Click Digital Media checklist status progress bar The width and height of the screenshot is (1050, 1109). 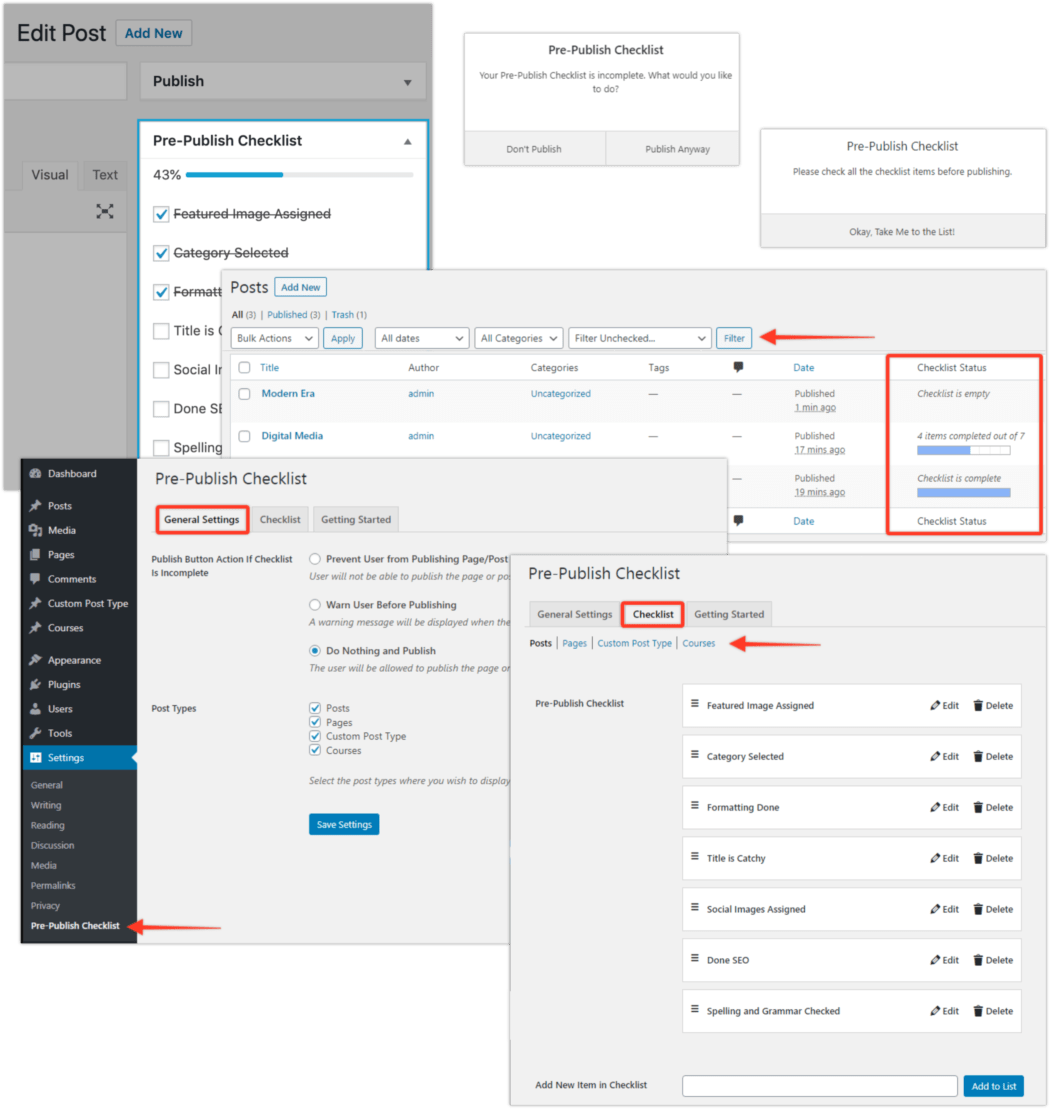tap(963, 451)
